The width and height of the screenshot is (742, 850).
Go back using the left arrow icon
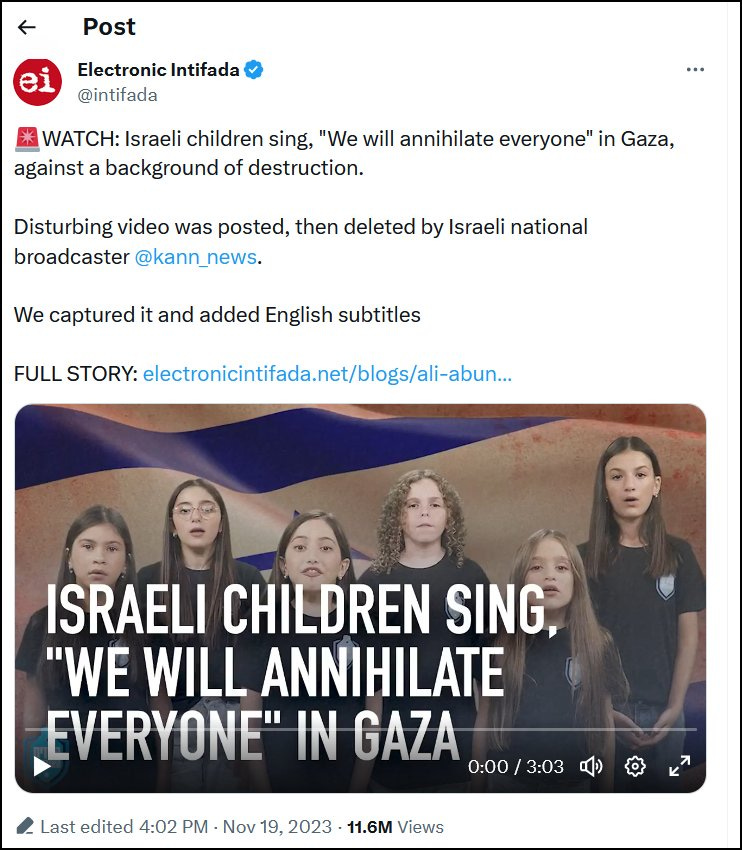pos(26,27)
